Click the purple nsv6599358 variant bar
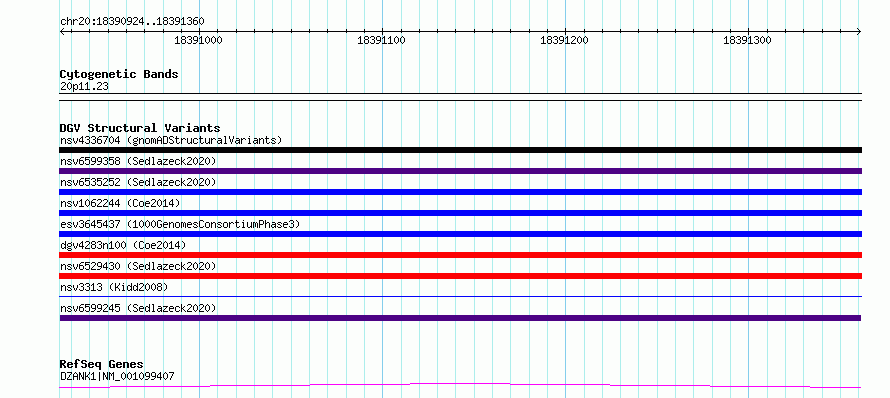 (x=460, y=171)
